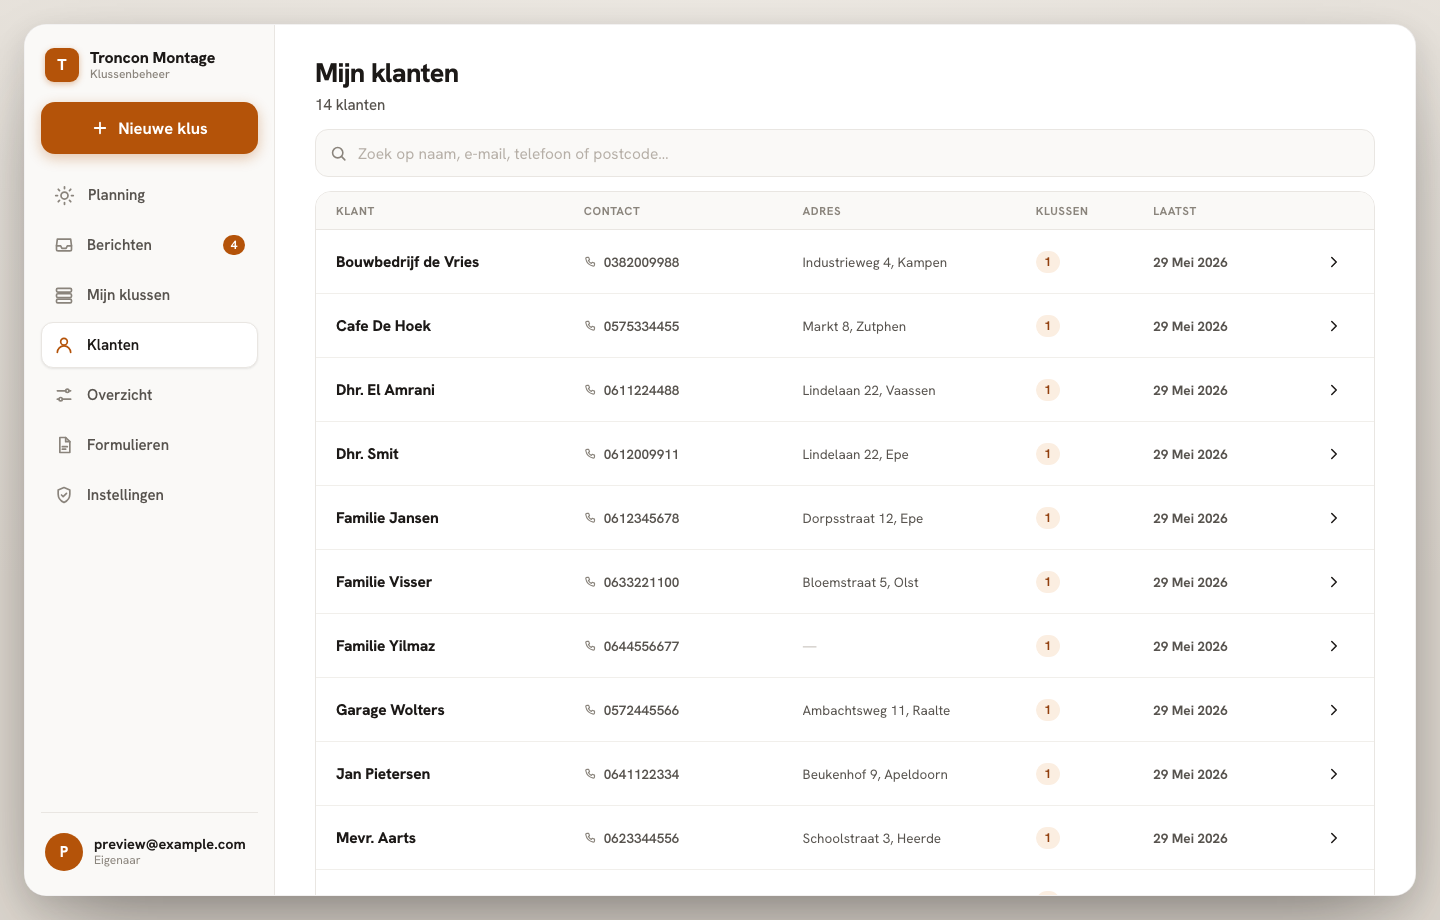Screen dimensions: 1440x920
Task: Click address Industrieweg 4, Kampen
Action: pyautogui.click(x=874, y=262)
